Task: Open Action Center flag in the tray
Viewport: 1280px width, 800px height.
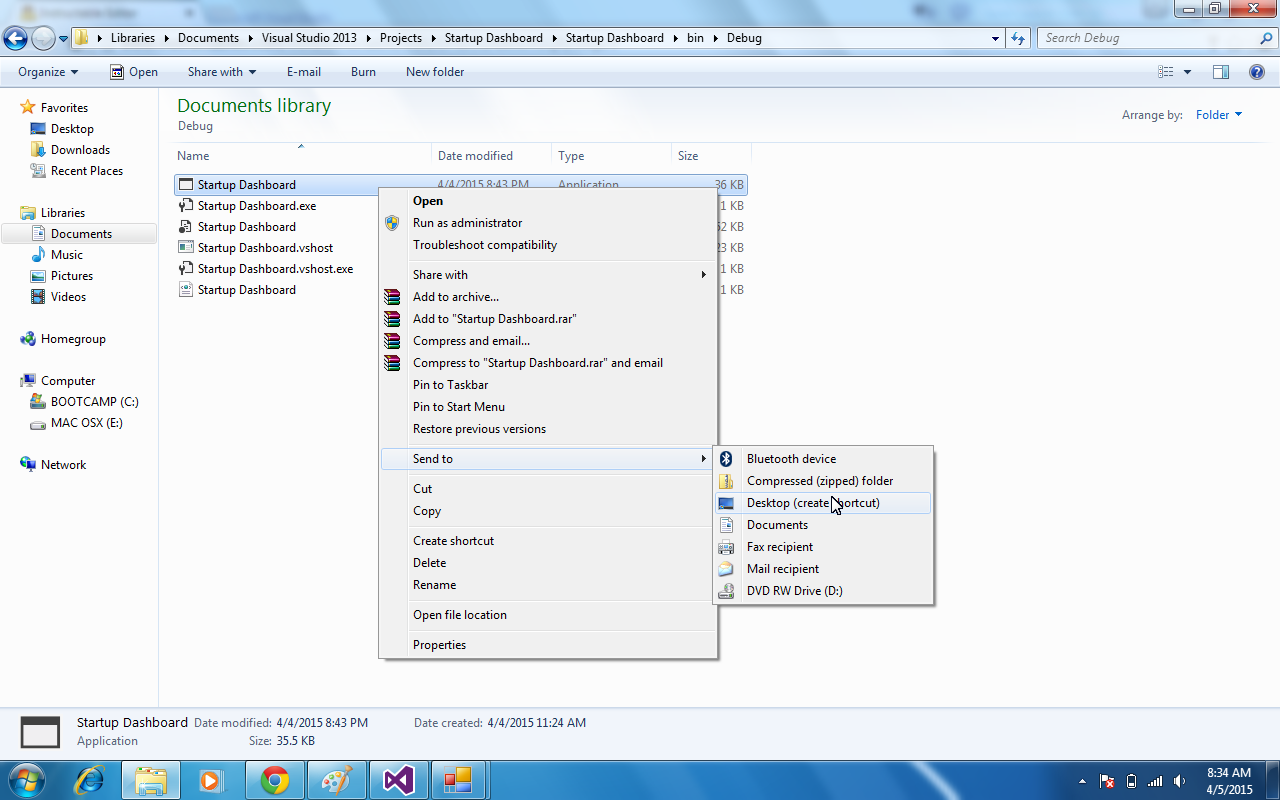Action: pos(1107,781)
